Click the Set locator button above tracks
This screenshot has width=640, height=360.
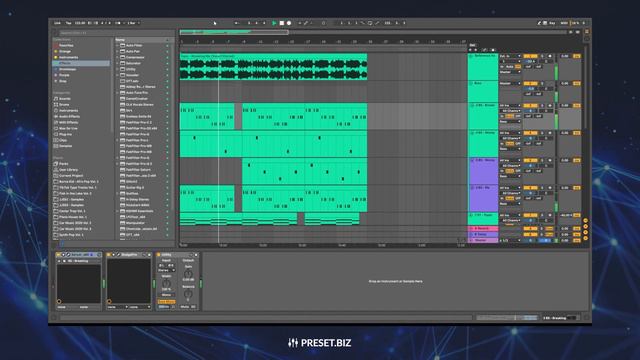pyautogui.click(x=472, y=45)
